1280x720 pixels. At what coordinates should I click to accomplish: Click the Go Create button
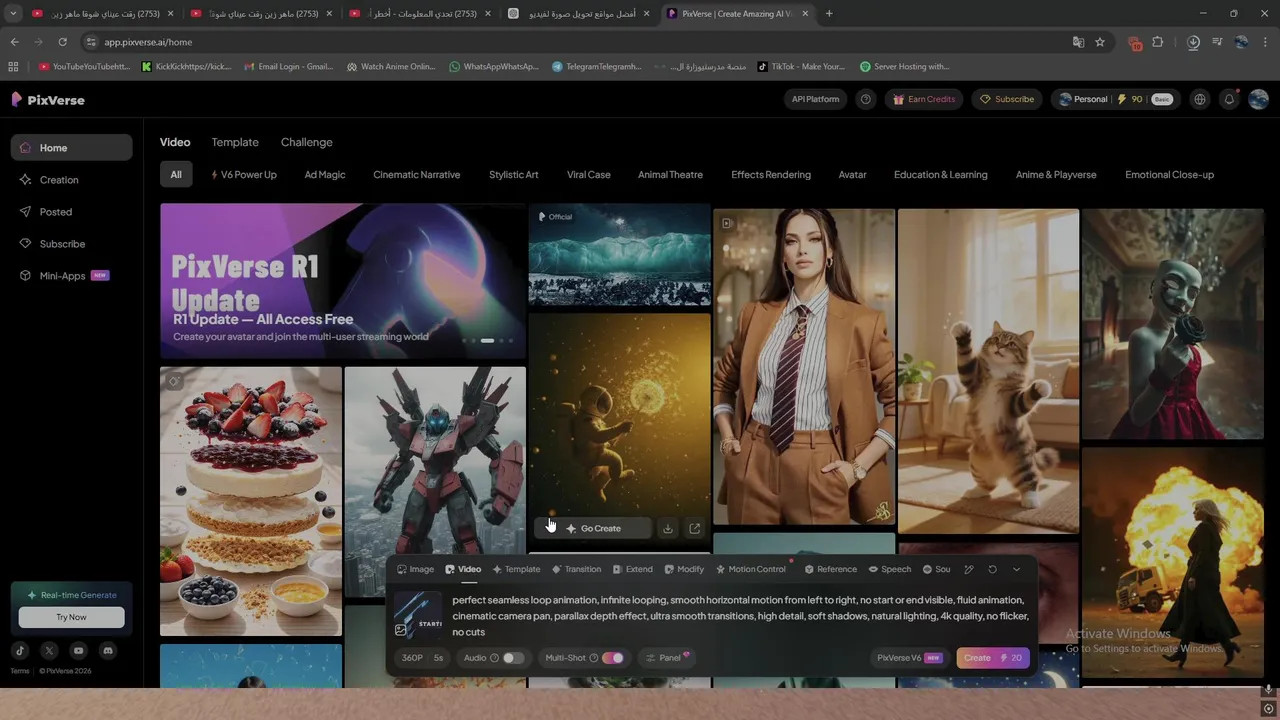[593, 528]
